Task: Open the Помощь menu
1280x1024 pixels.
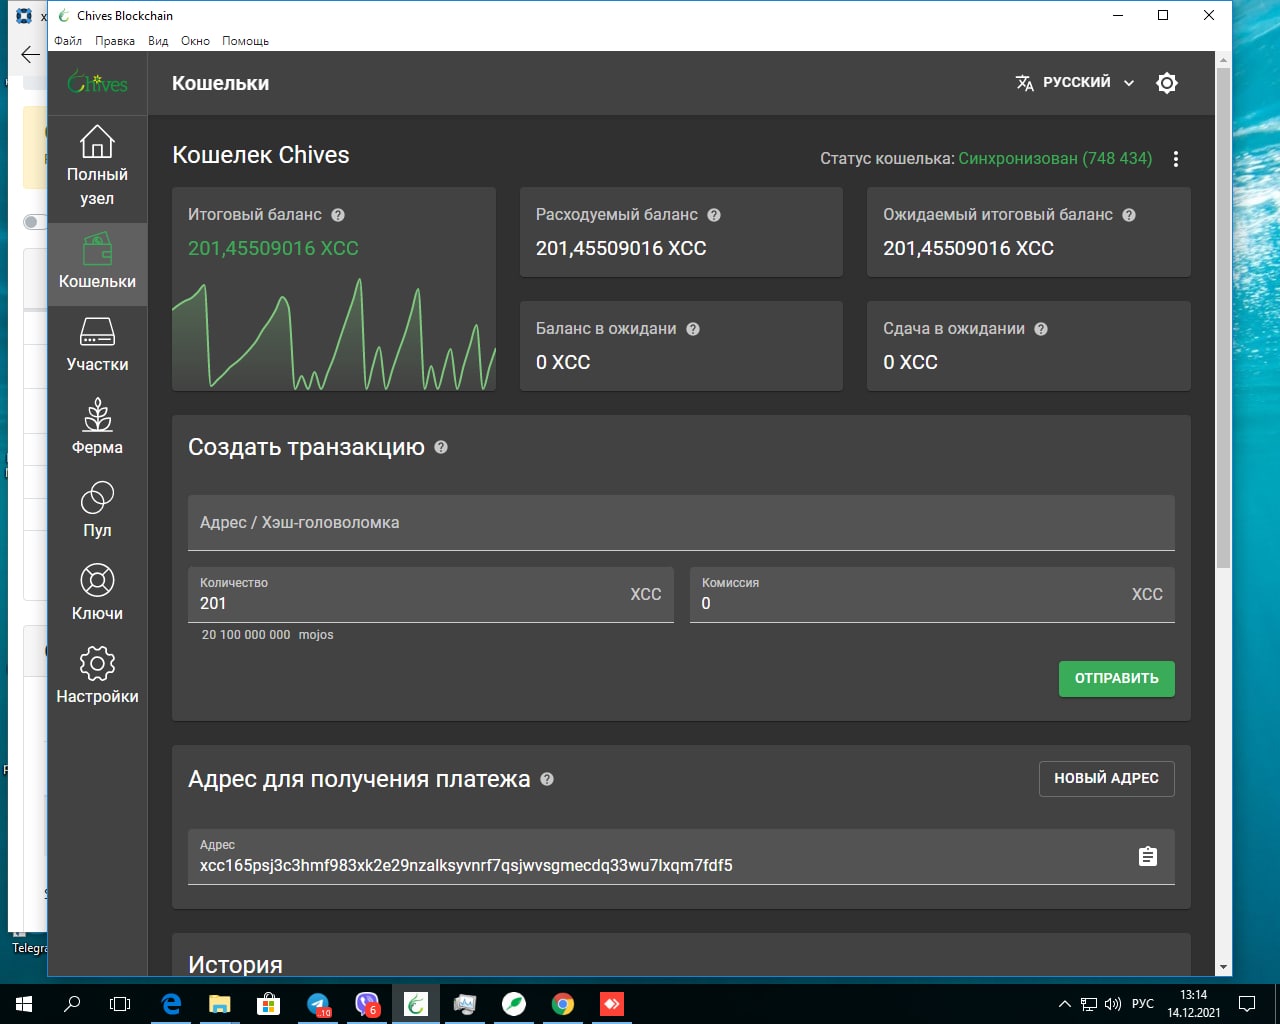Action: [245, 41]
